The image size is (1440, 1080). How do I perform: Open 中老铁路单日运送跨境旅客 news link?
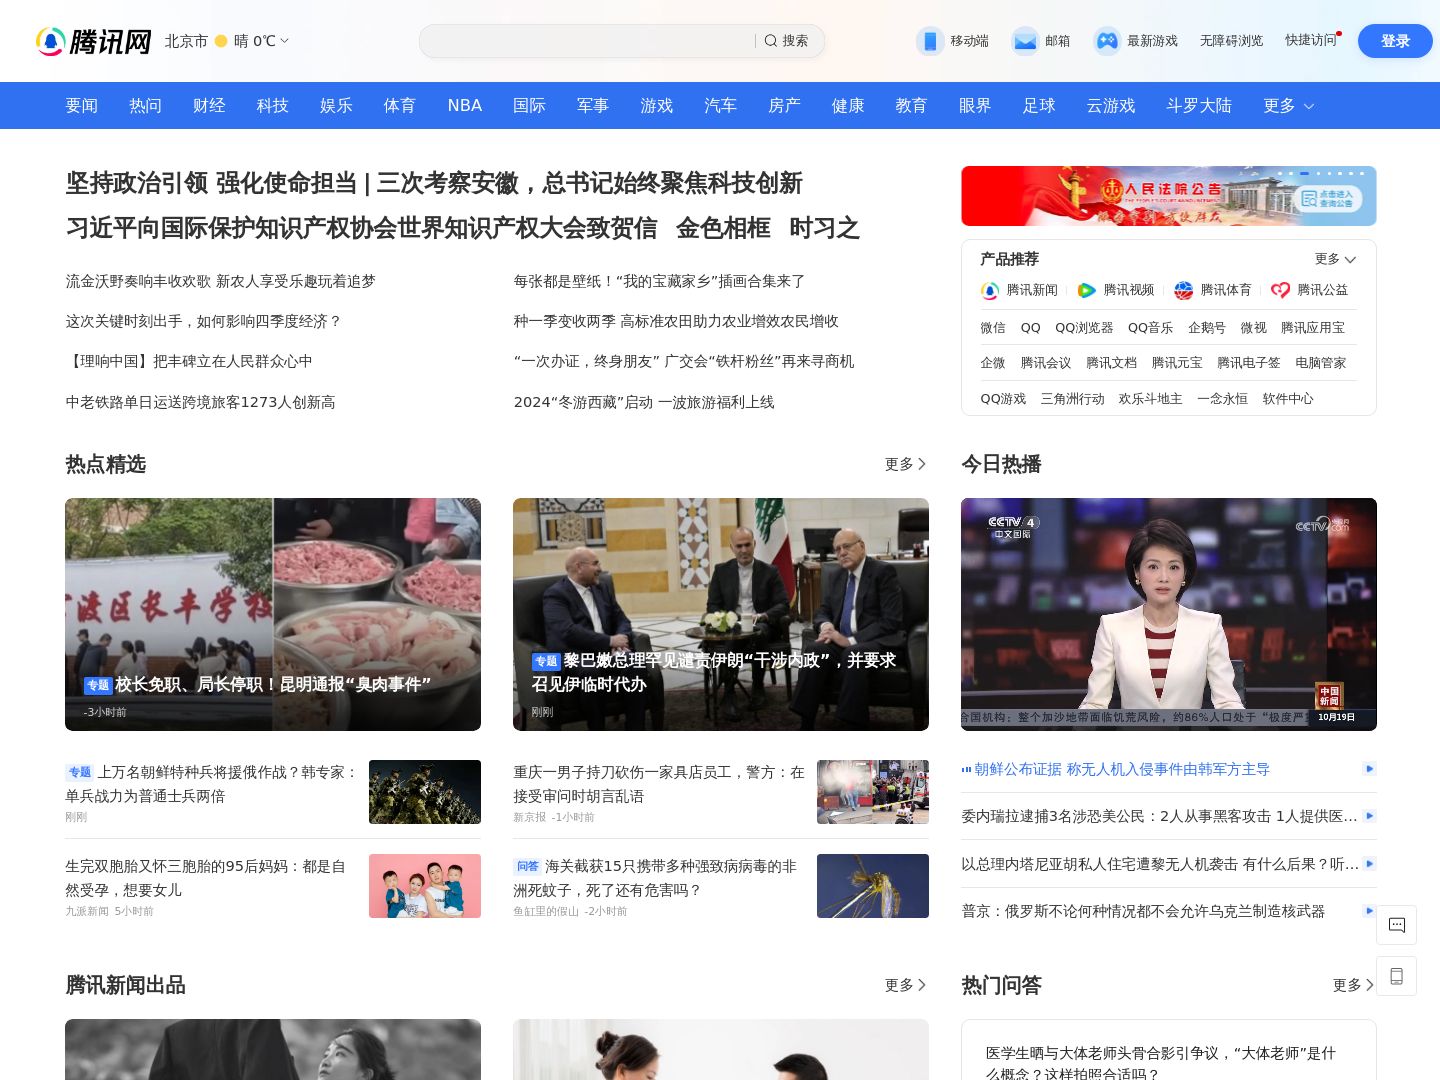[x=200, y=402]
